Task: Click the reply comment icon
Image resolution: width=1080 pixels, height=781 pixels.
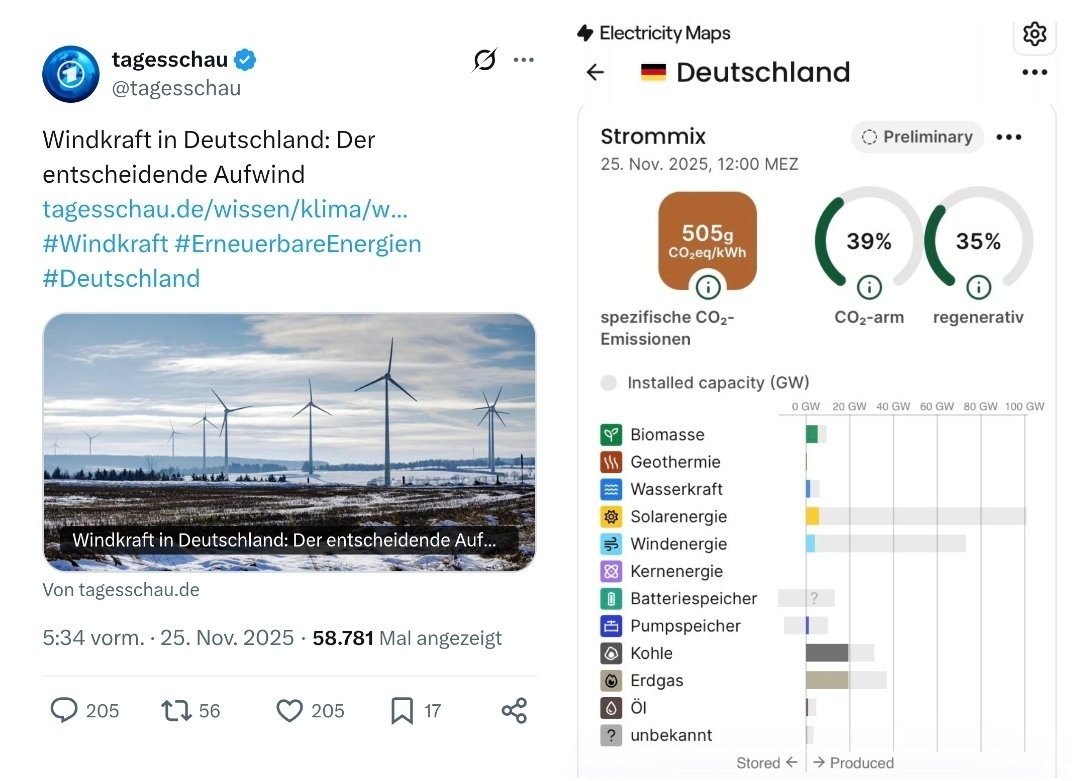Action: [x=65, y=710]
